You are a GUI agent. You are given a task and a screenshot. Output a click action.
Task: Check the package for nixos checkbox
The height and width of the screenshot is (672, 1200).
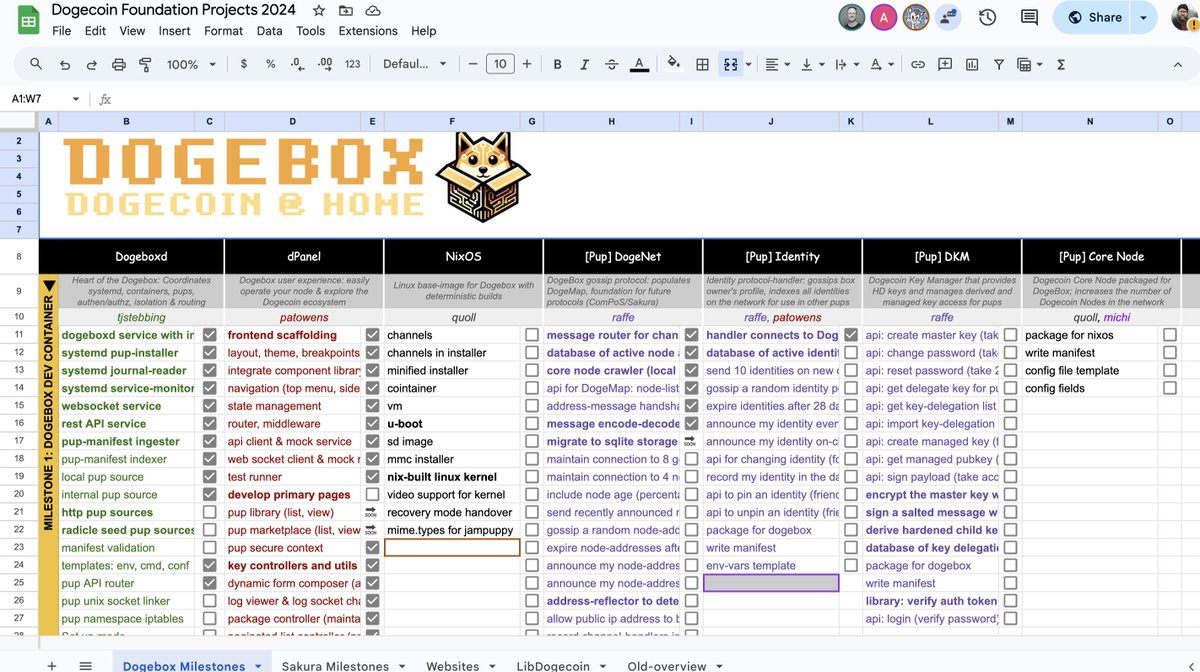click(1170, 335)
